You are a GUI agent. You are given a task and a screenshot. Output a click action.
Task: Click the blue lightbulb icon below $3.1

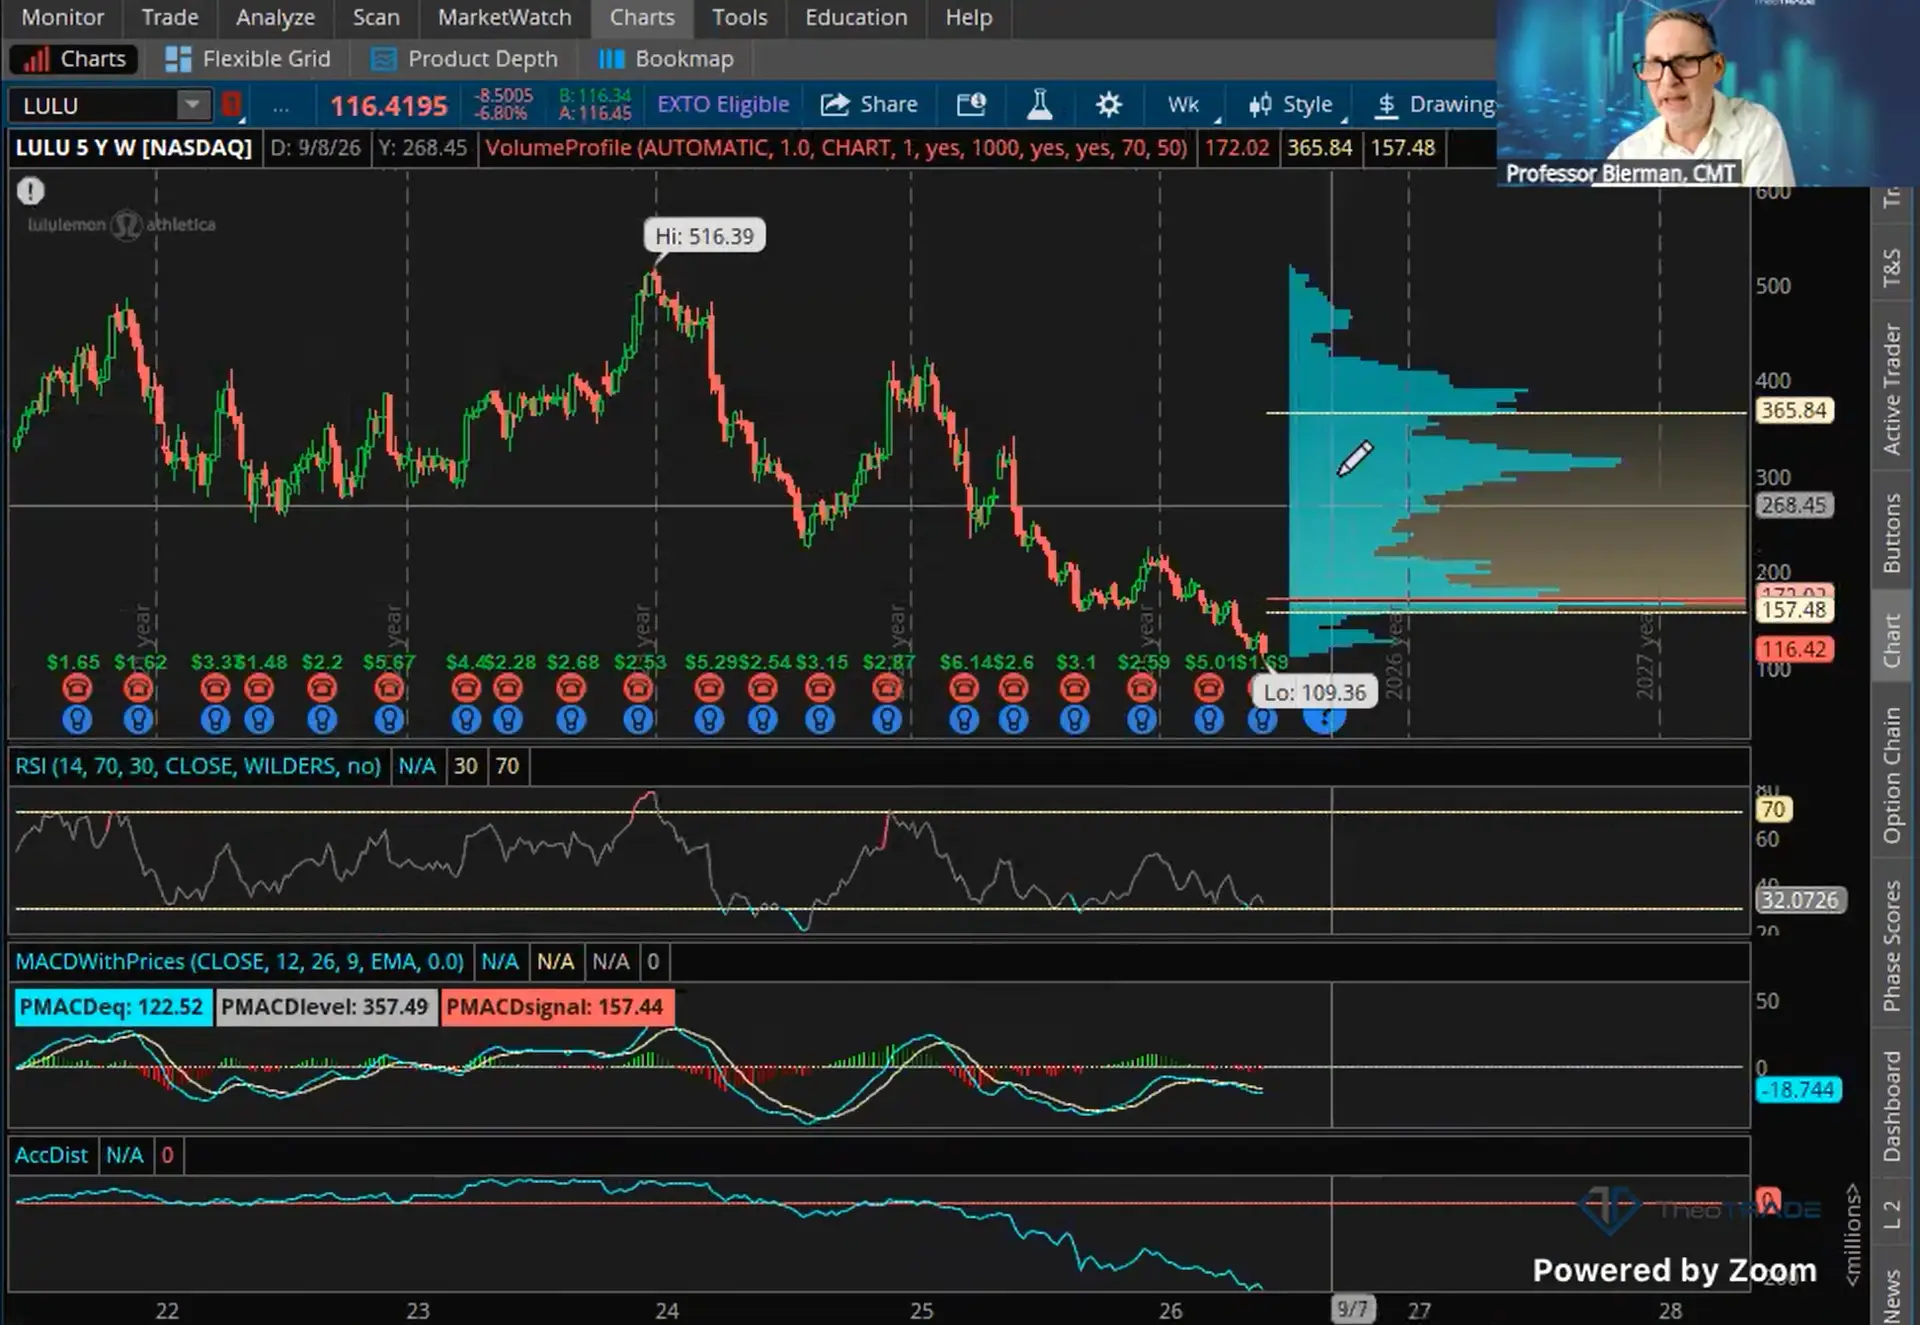[1075, 719]
